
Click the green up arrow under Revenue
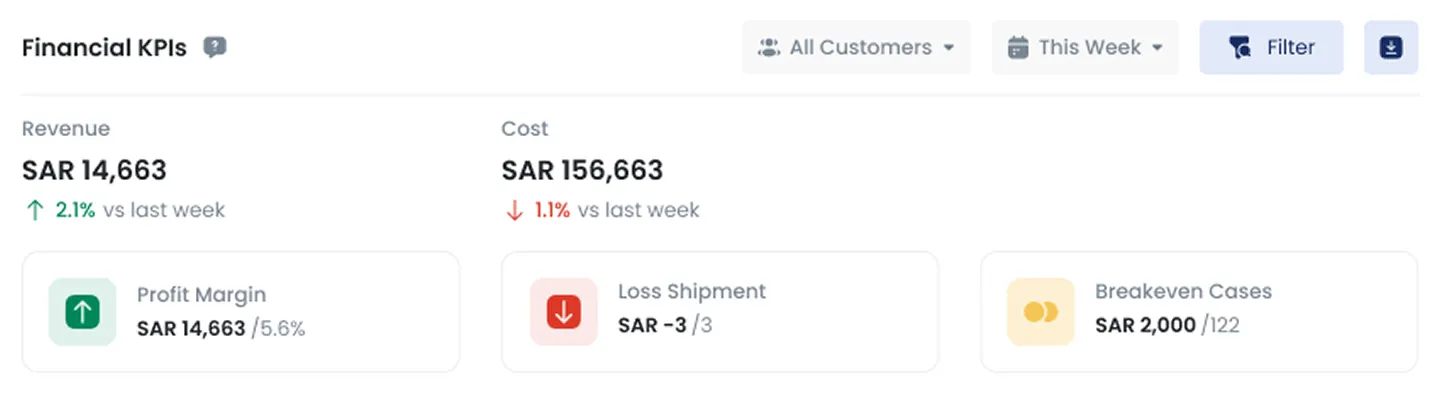click(36, 210)
